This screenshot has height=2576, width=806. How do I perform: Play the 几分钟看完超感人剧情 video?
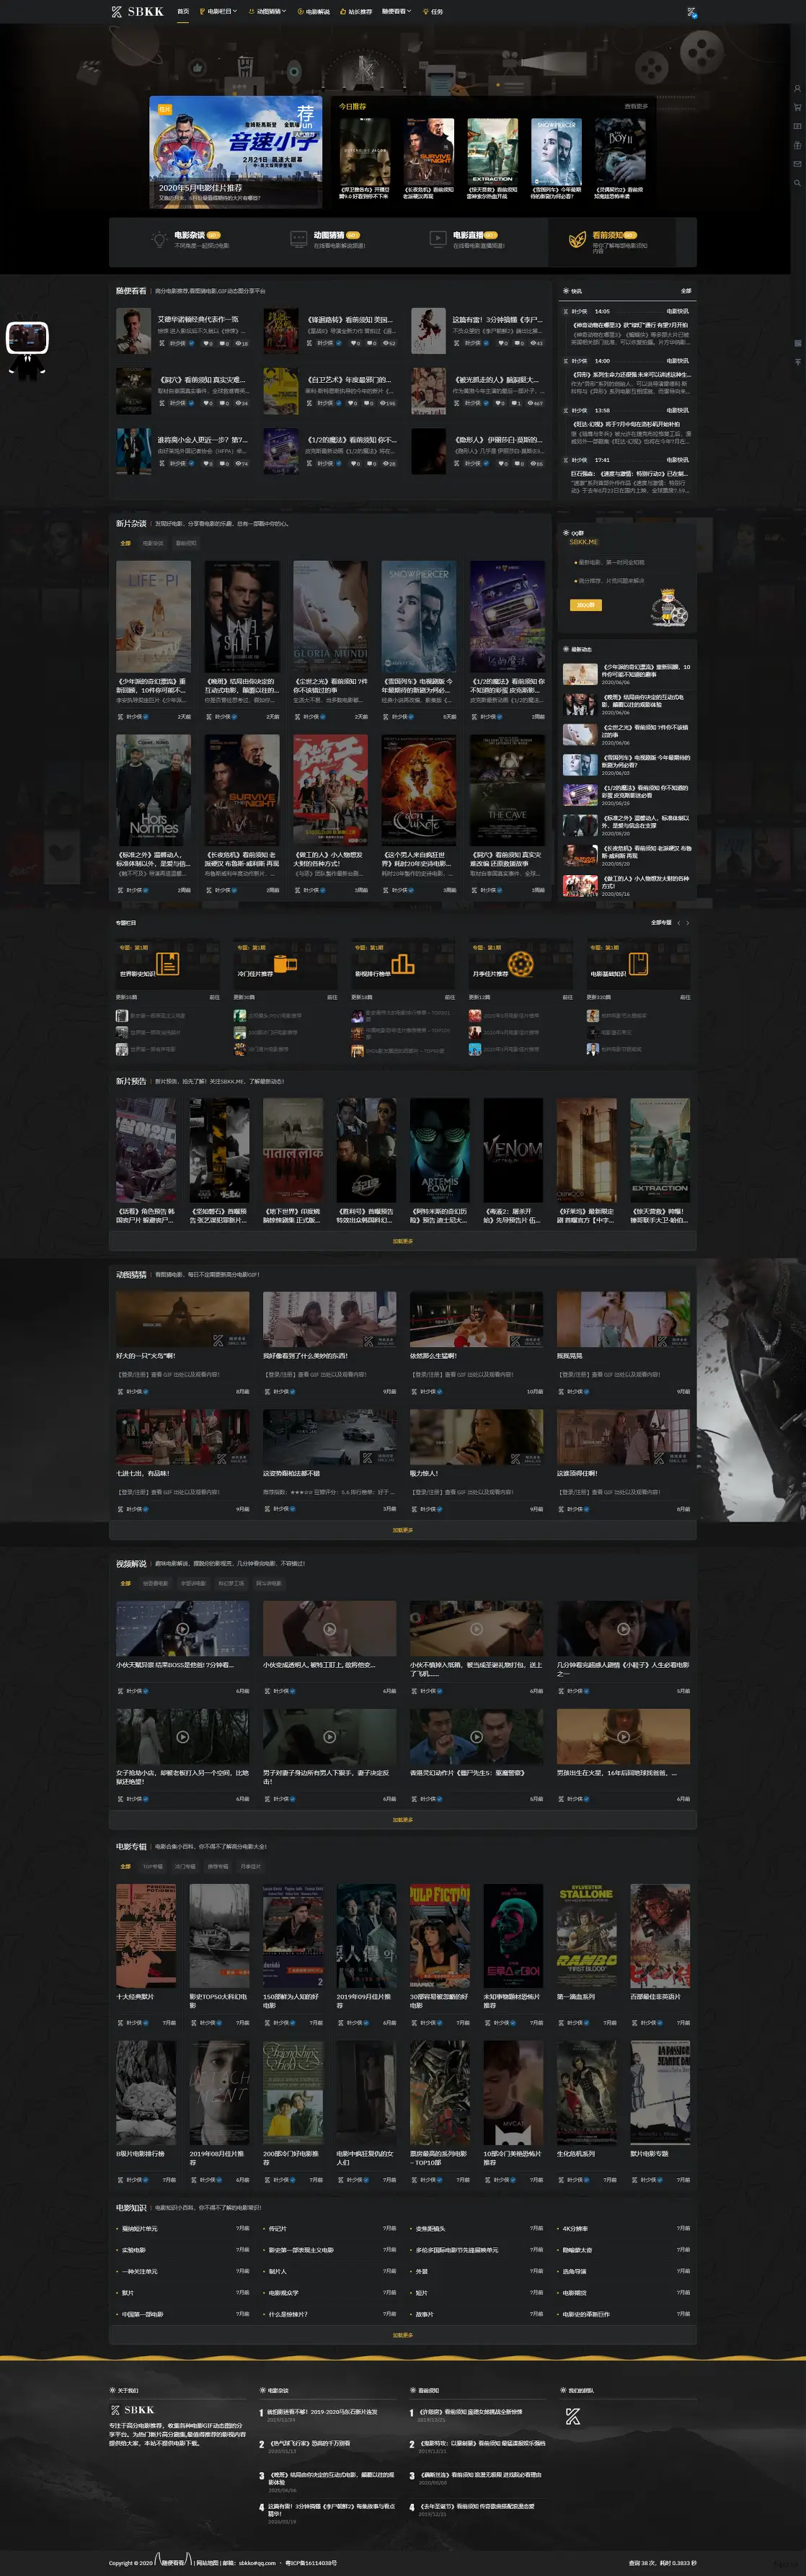click(623, 1629)
